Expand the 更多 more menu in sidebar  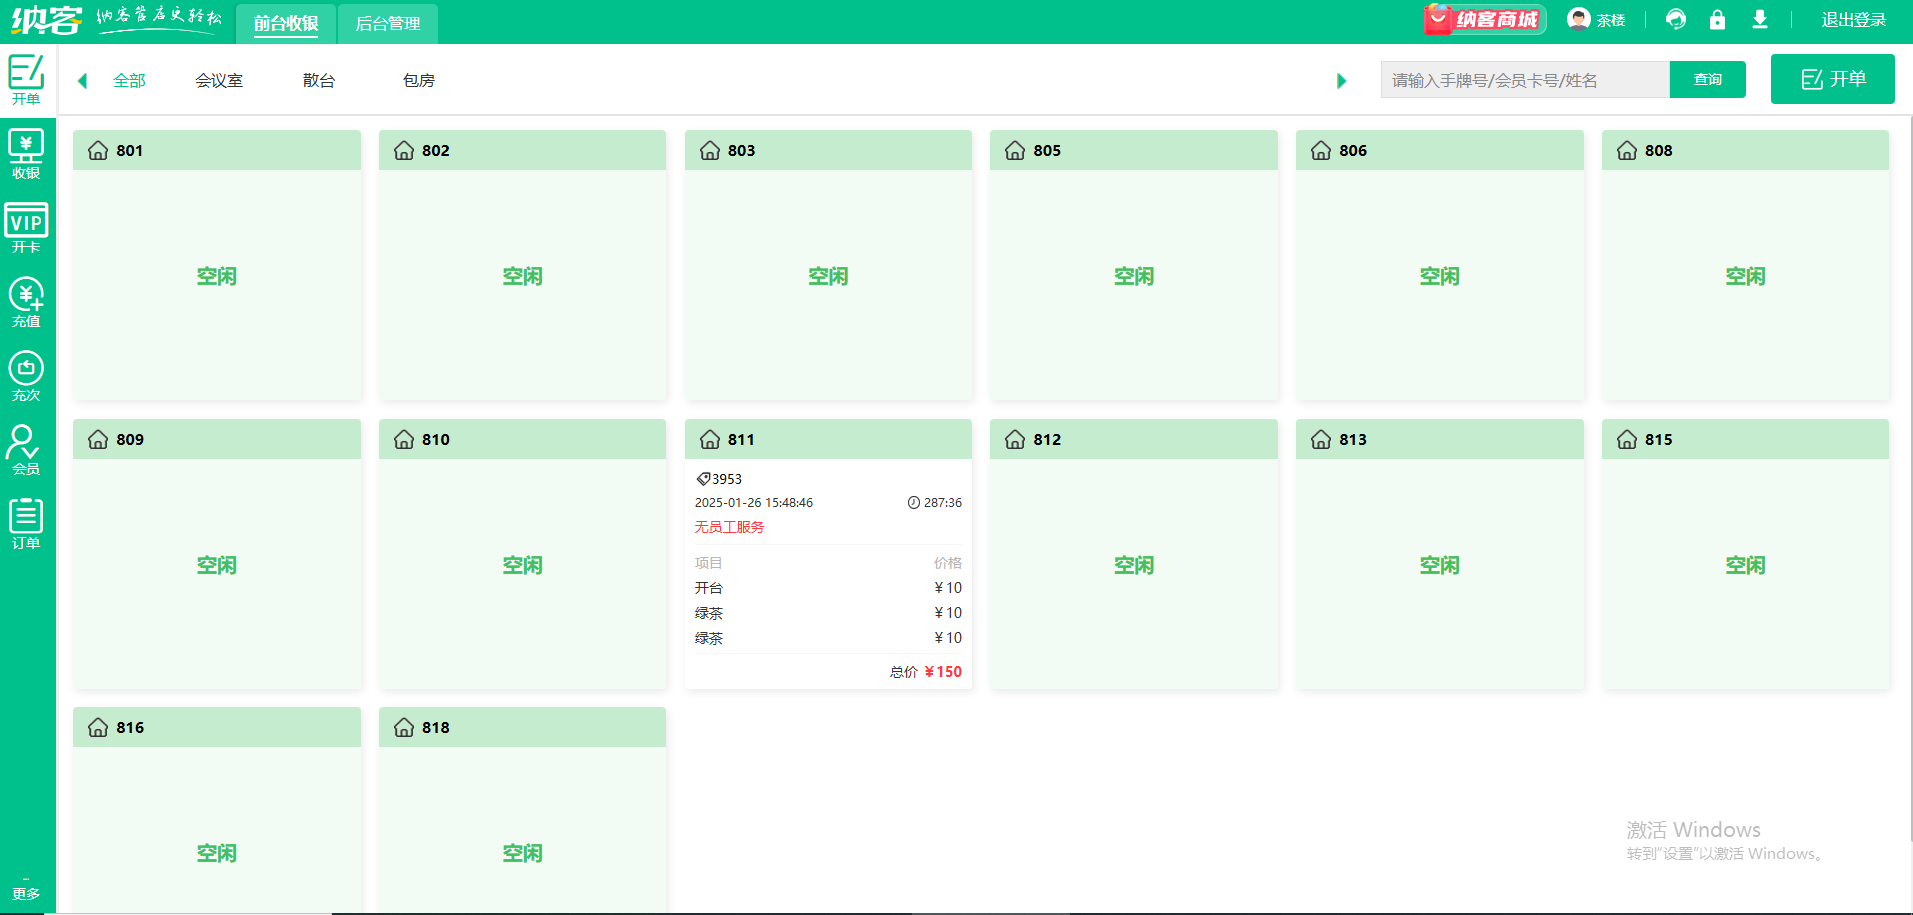click(x=26, y=889)
